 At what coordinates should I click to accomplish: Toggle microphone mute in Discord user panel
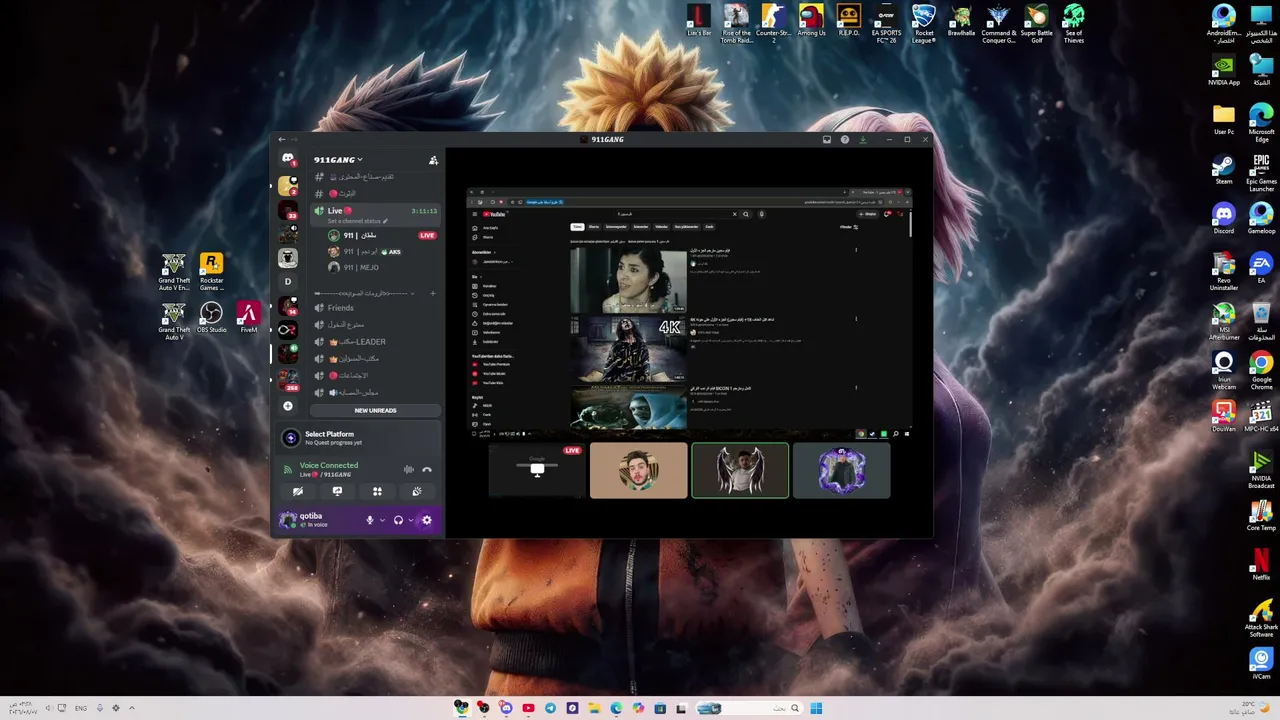click(369, 520)
